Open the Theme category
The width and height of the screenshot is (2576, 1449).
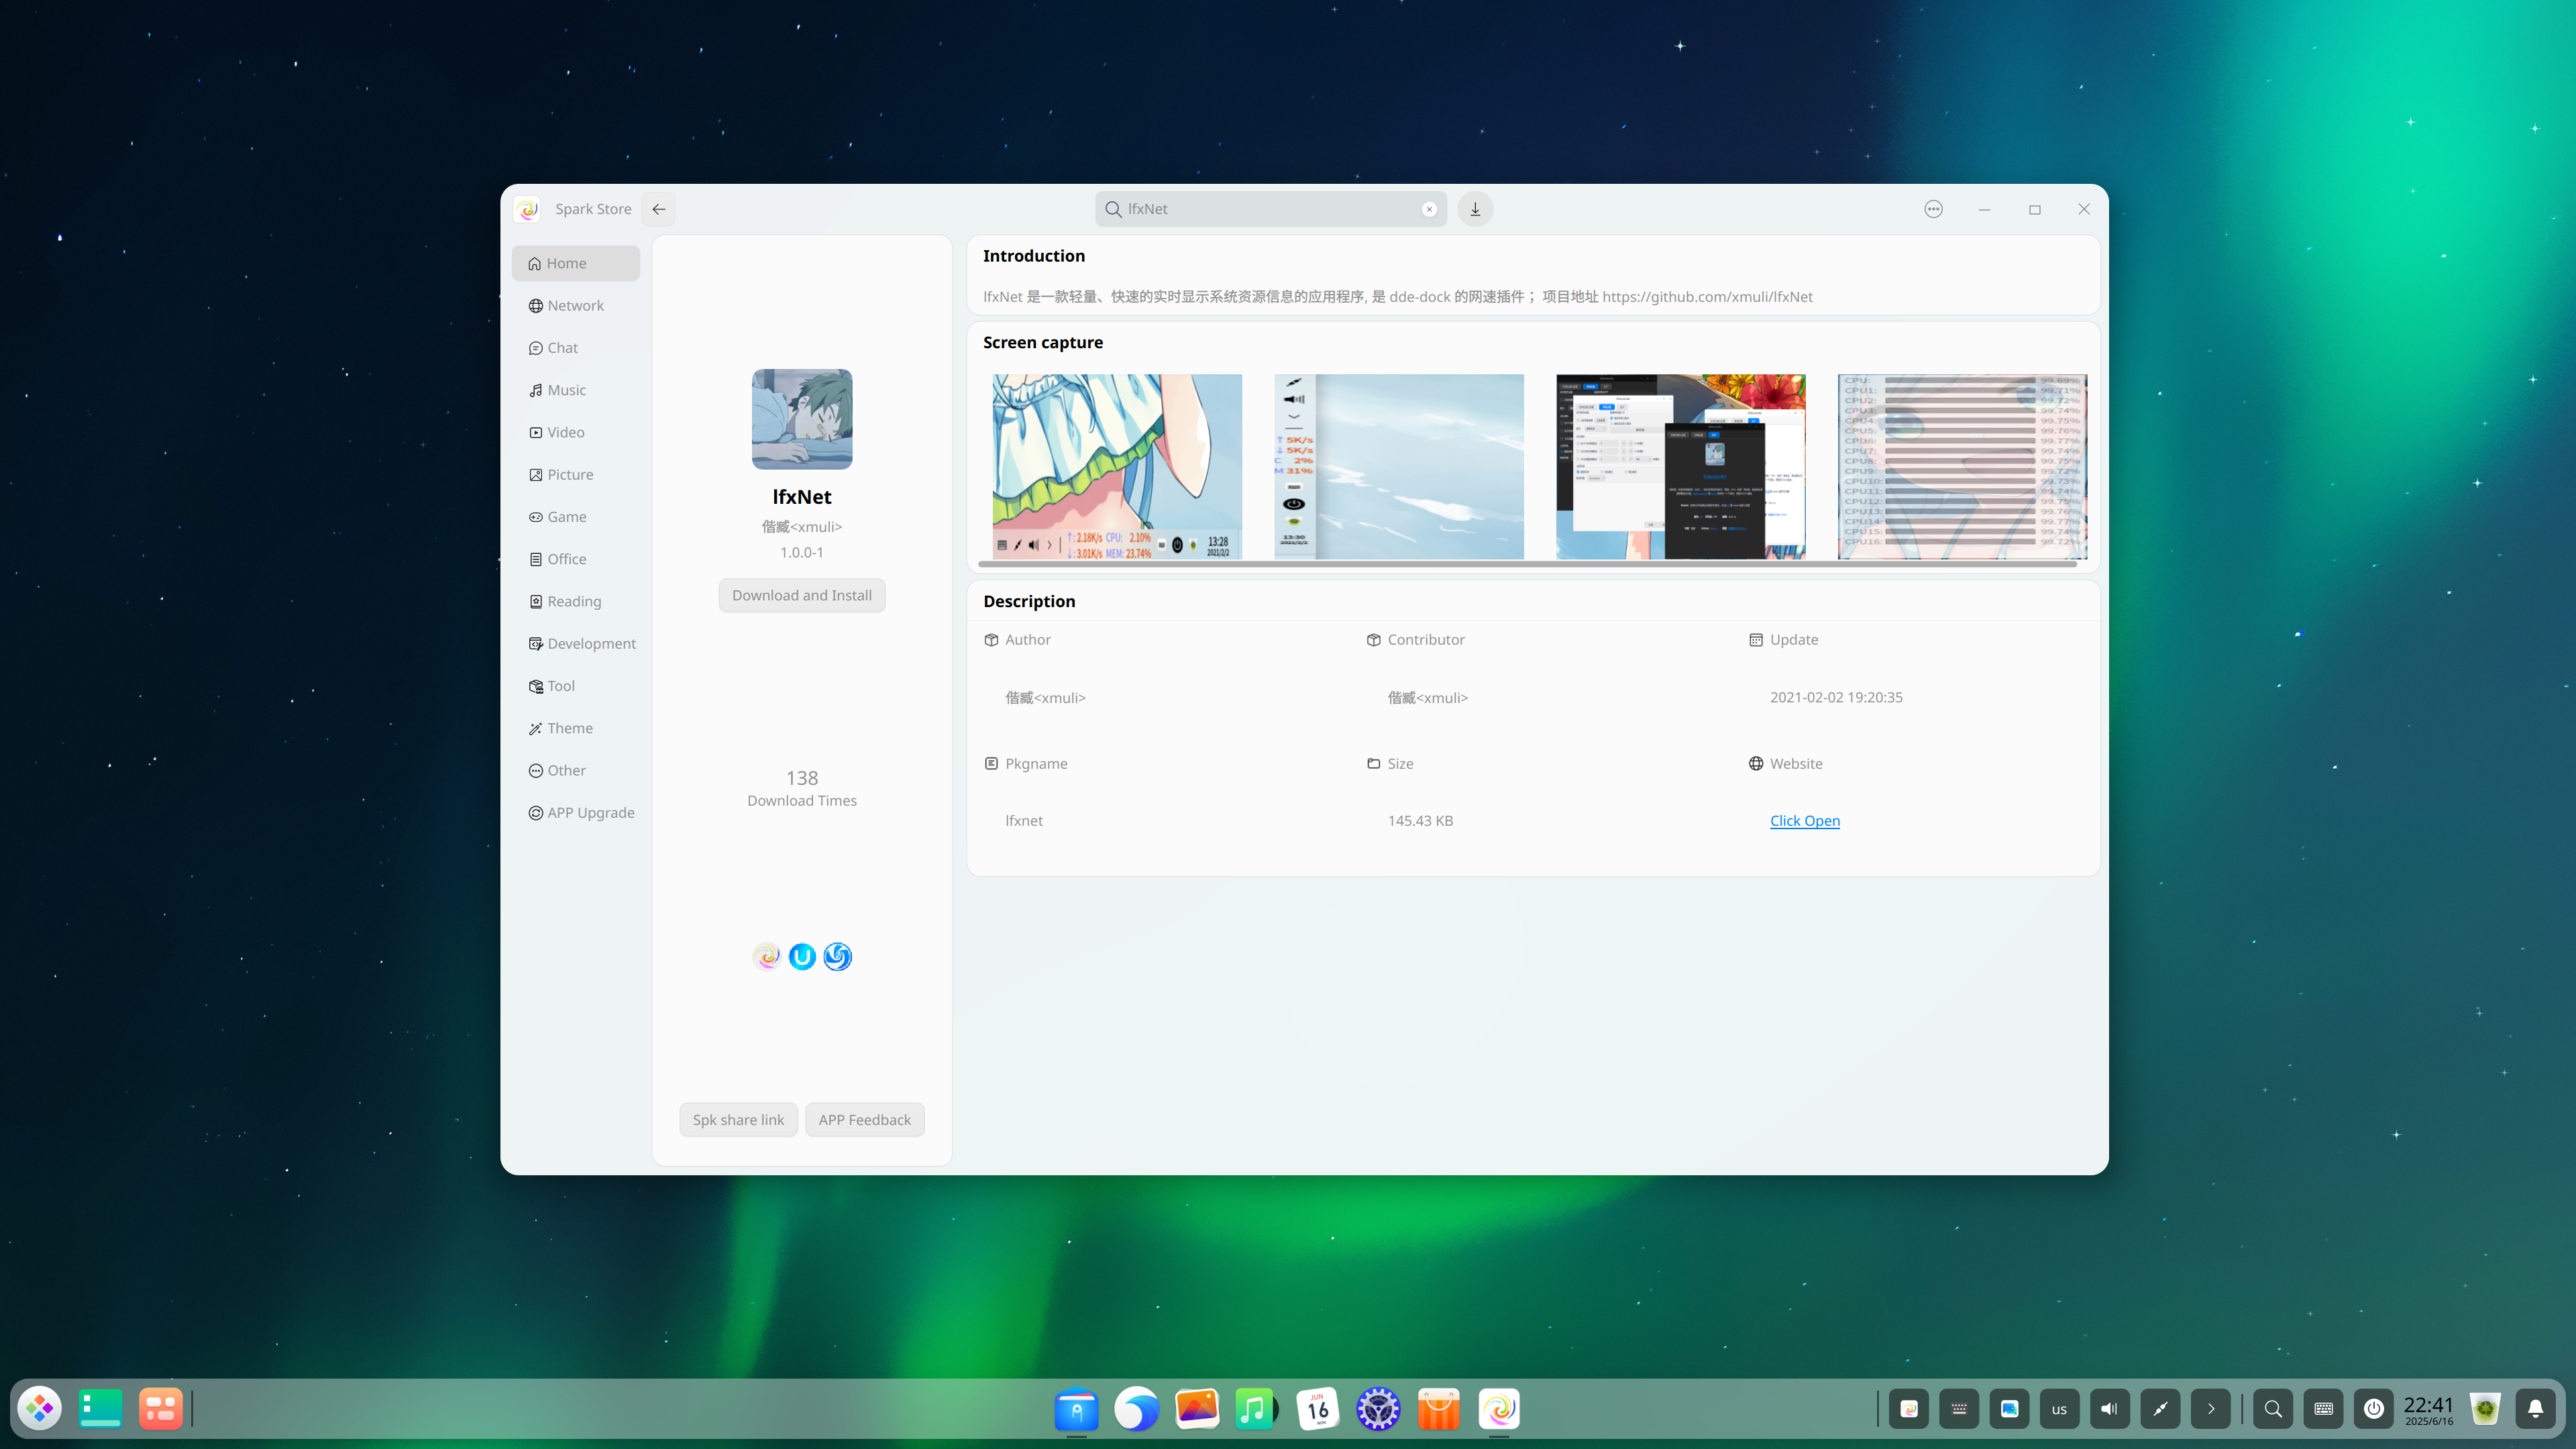point(569,728)
